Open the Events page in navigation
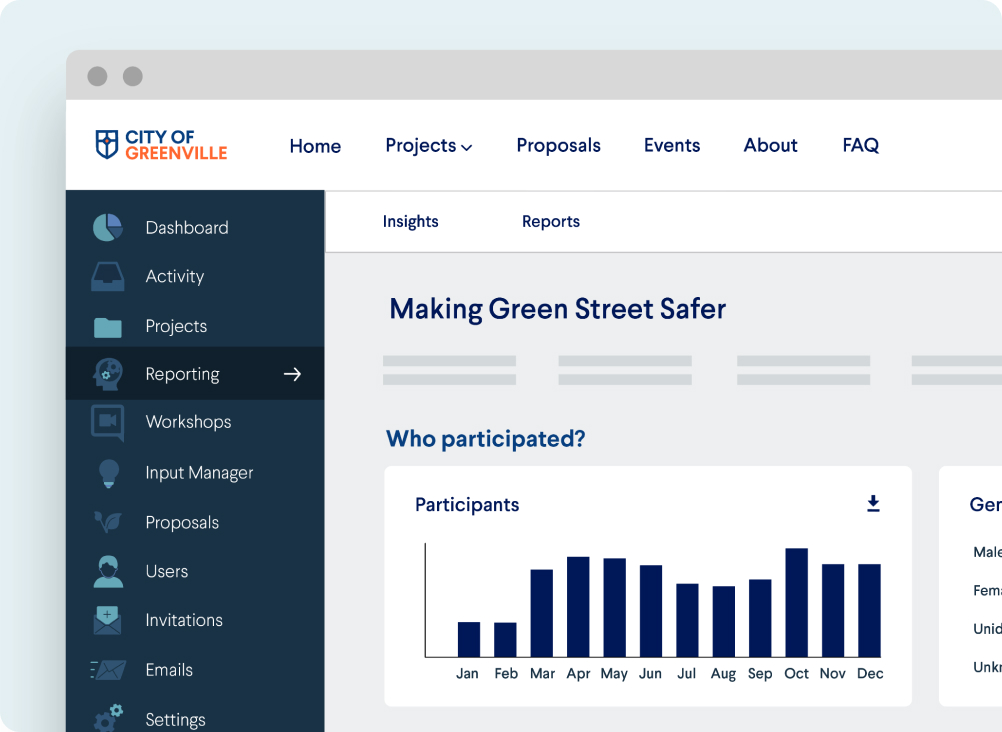The height and width of the screenshot is (732, 1002). (671, 146)
